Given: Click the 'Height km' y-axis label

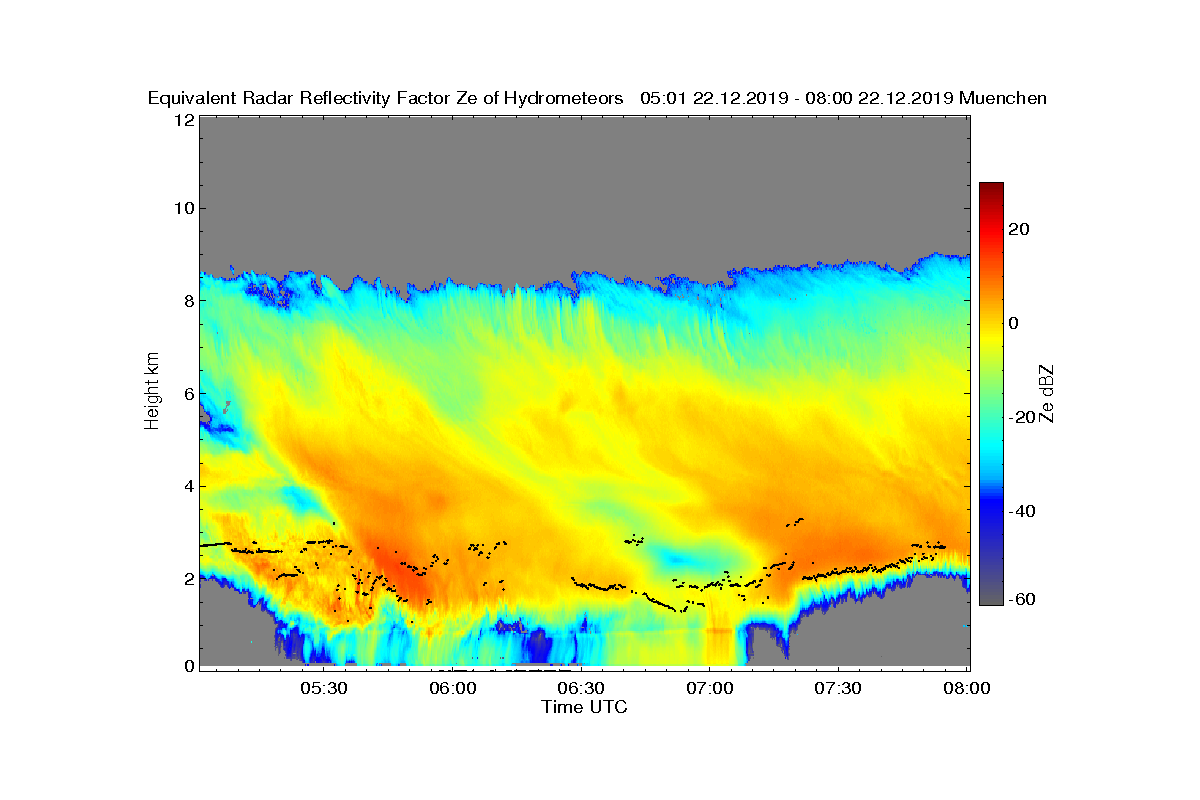Looking at the screenshot, I should [152, 391].
